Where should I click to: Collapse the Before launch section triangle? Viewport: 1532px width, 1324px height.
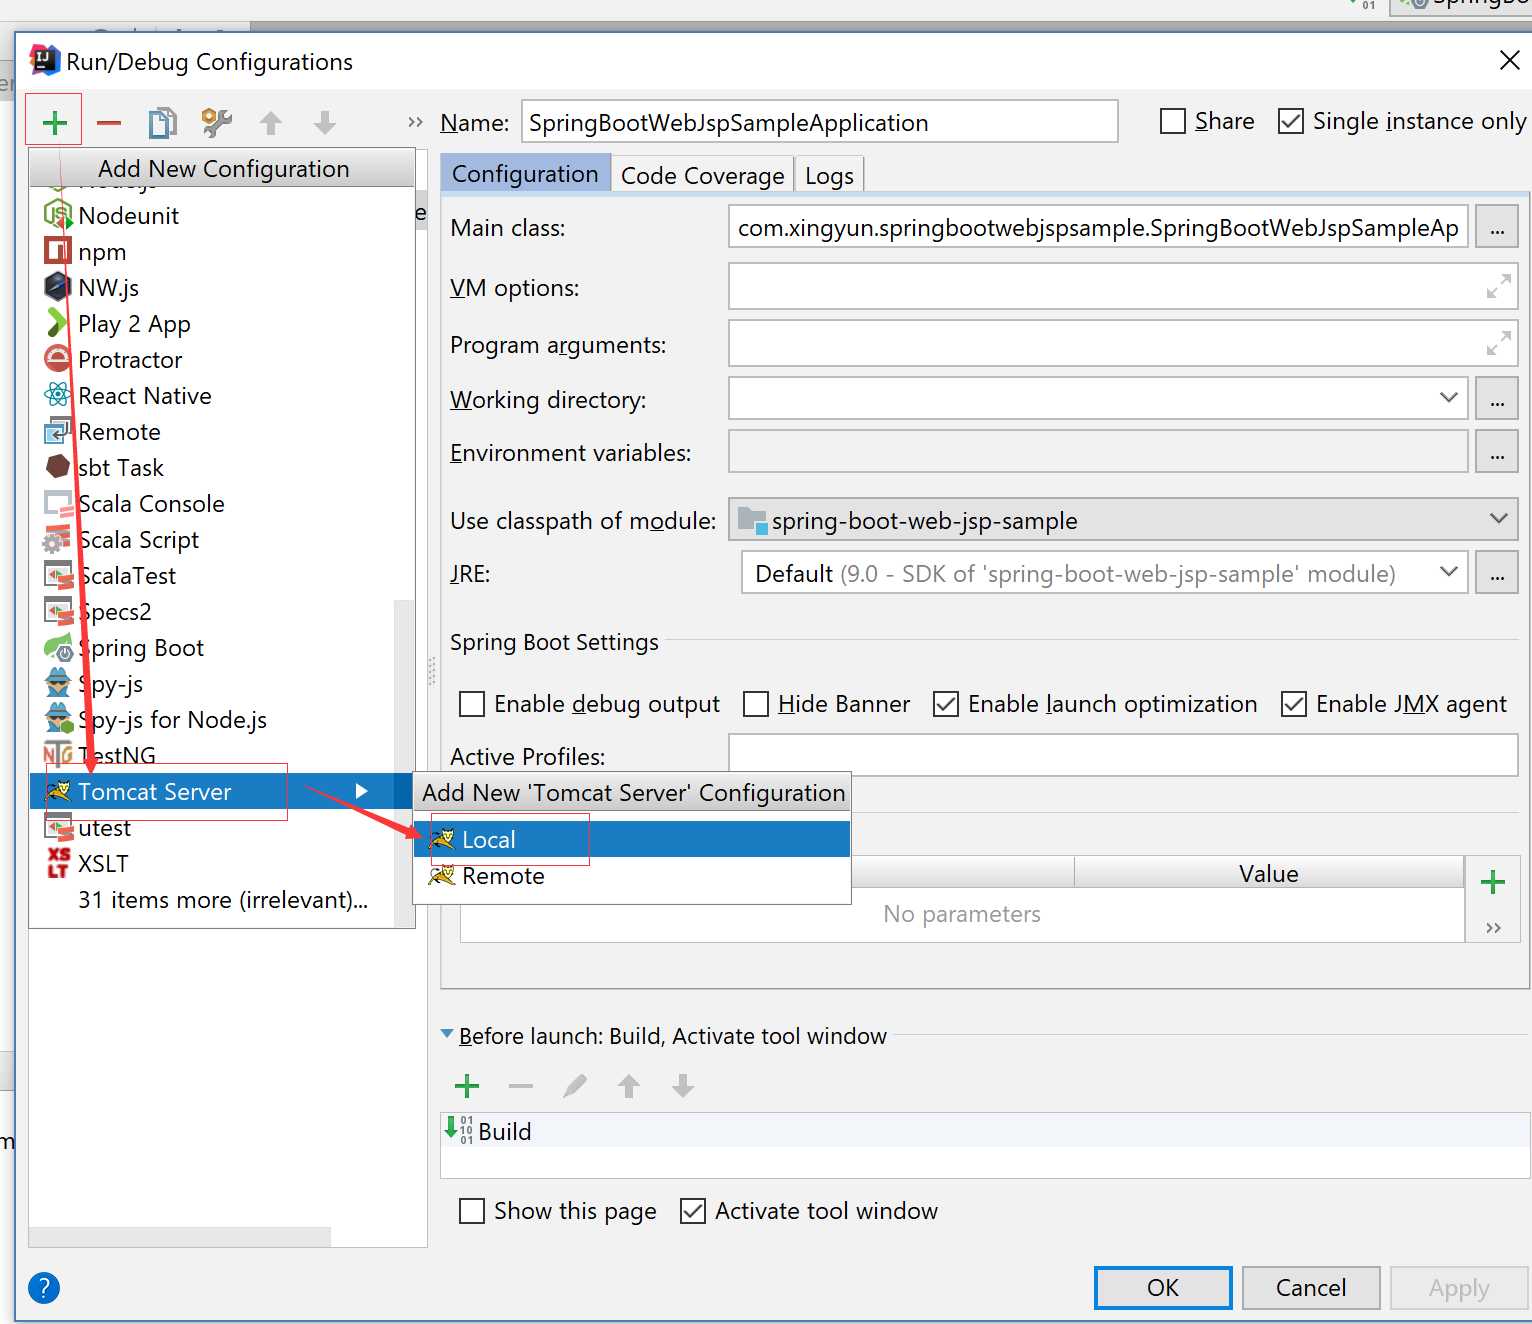447,1035
